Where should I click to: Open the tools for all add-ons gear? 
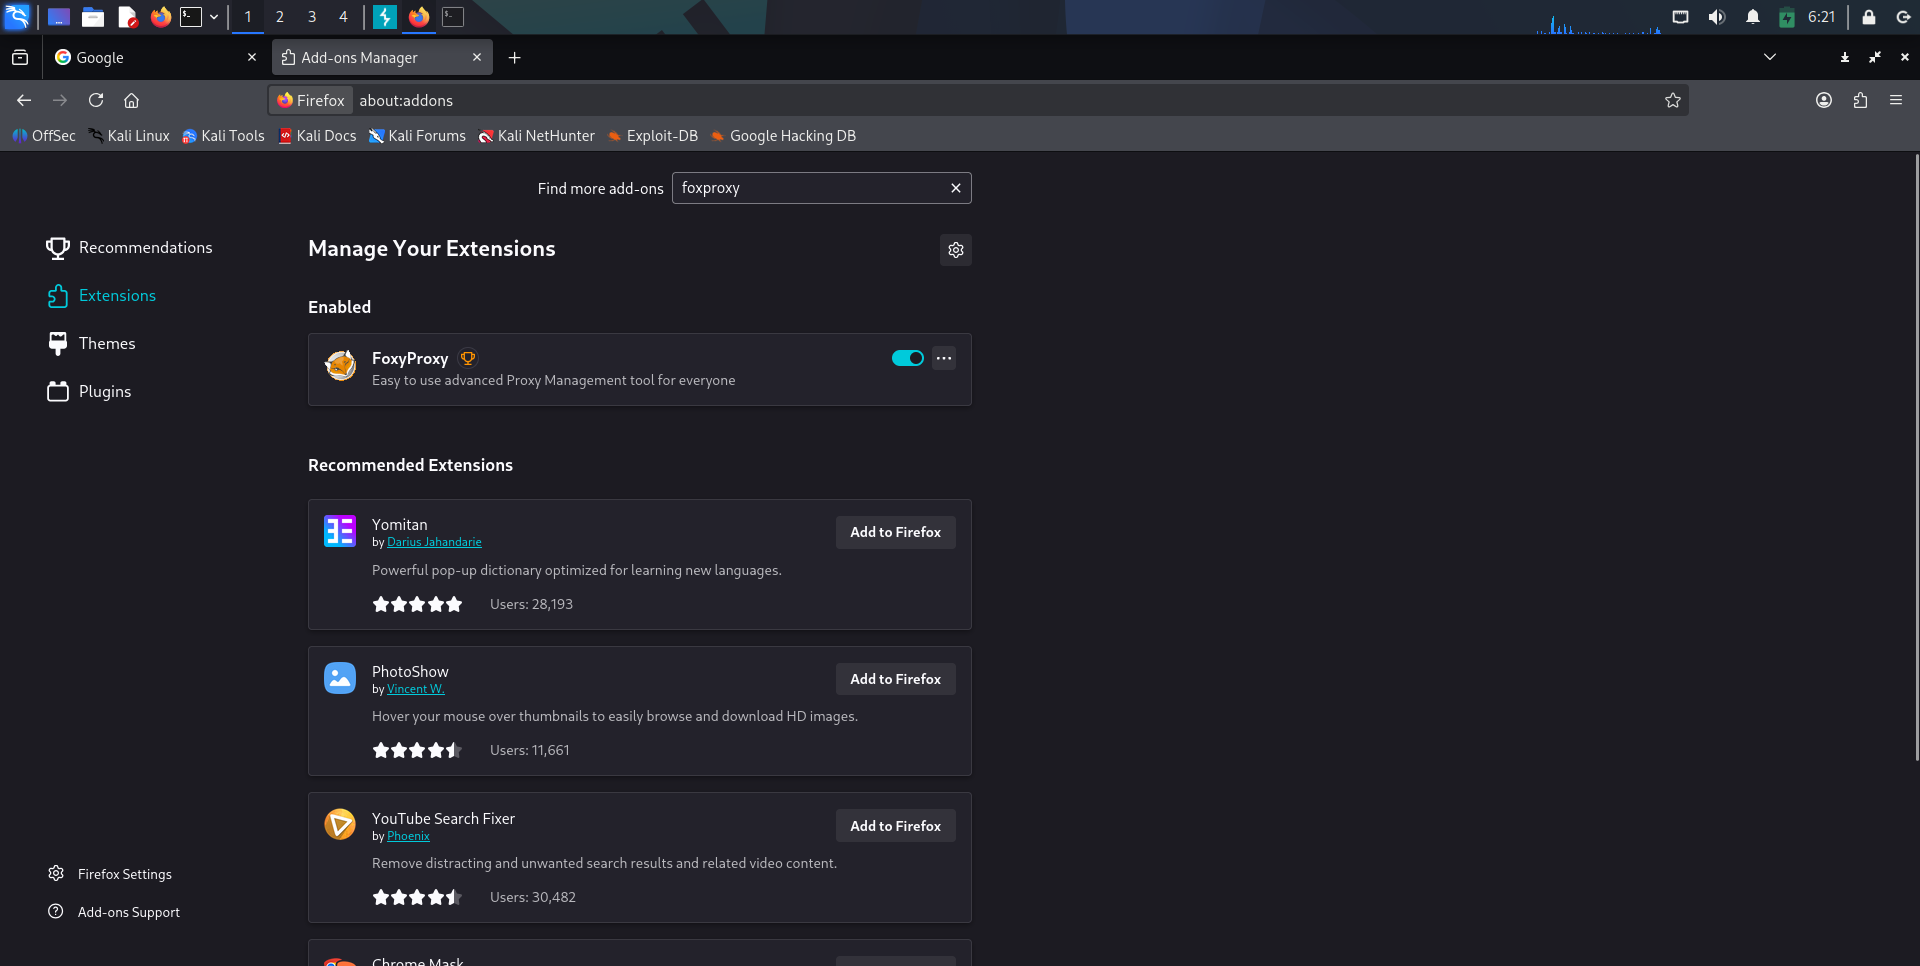coord(956,250)
